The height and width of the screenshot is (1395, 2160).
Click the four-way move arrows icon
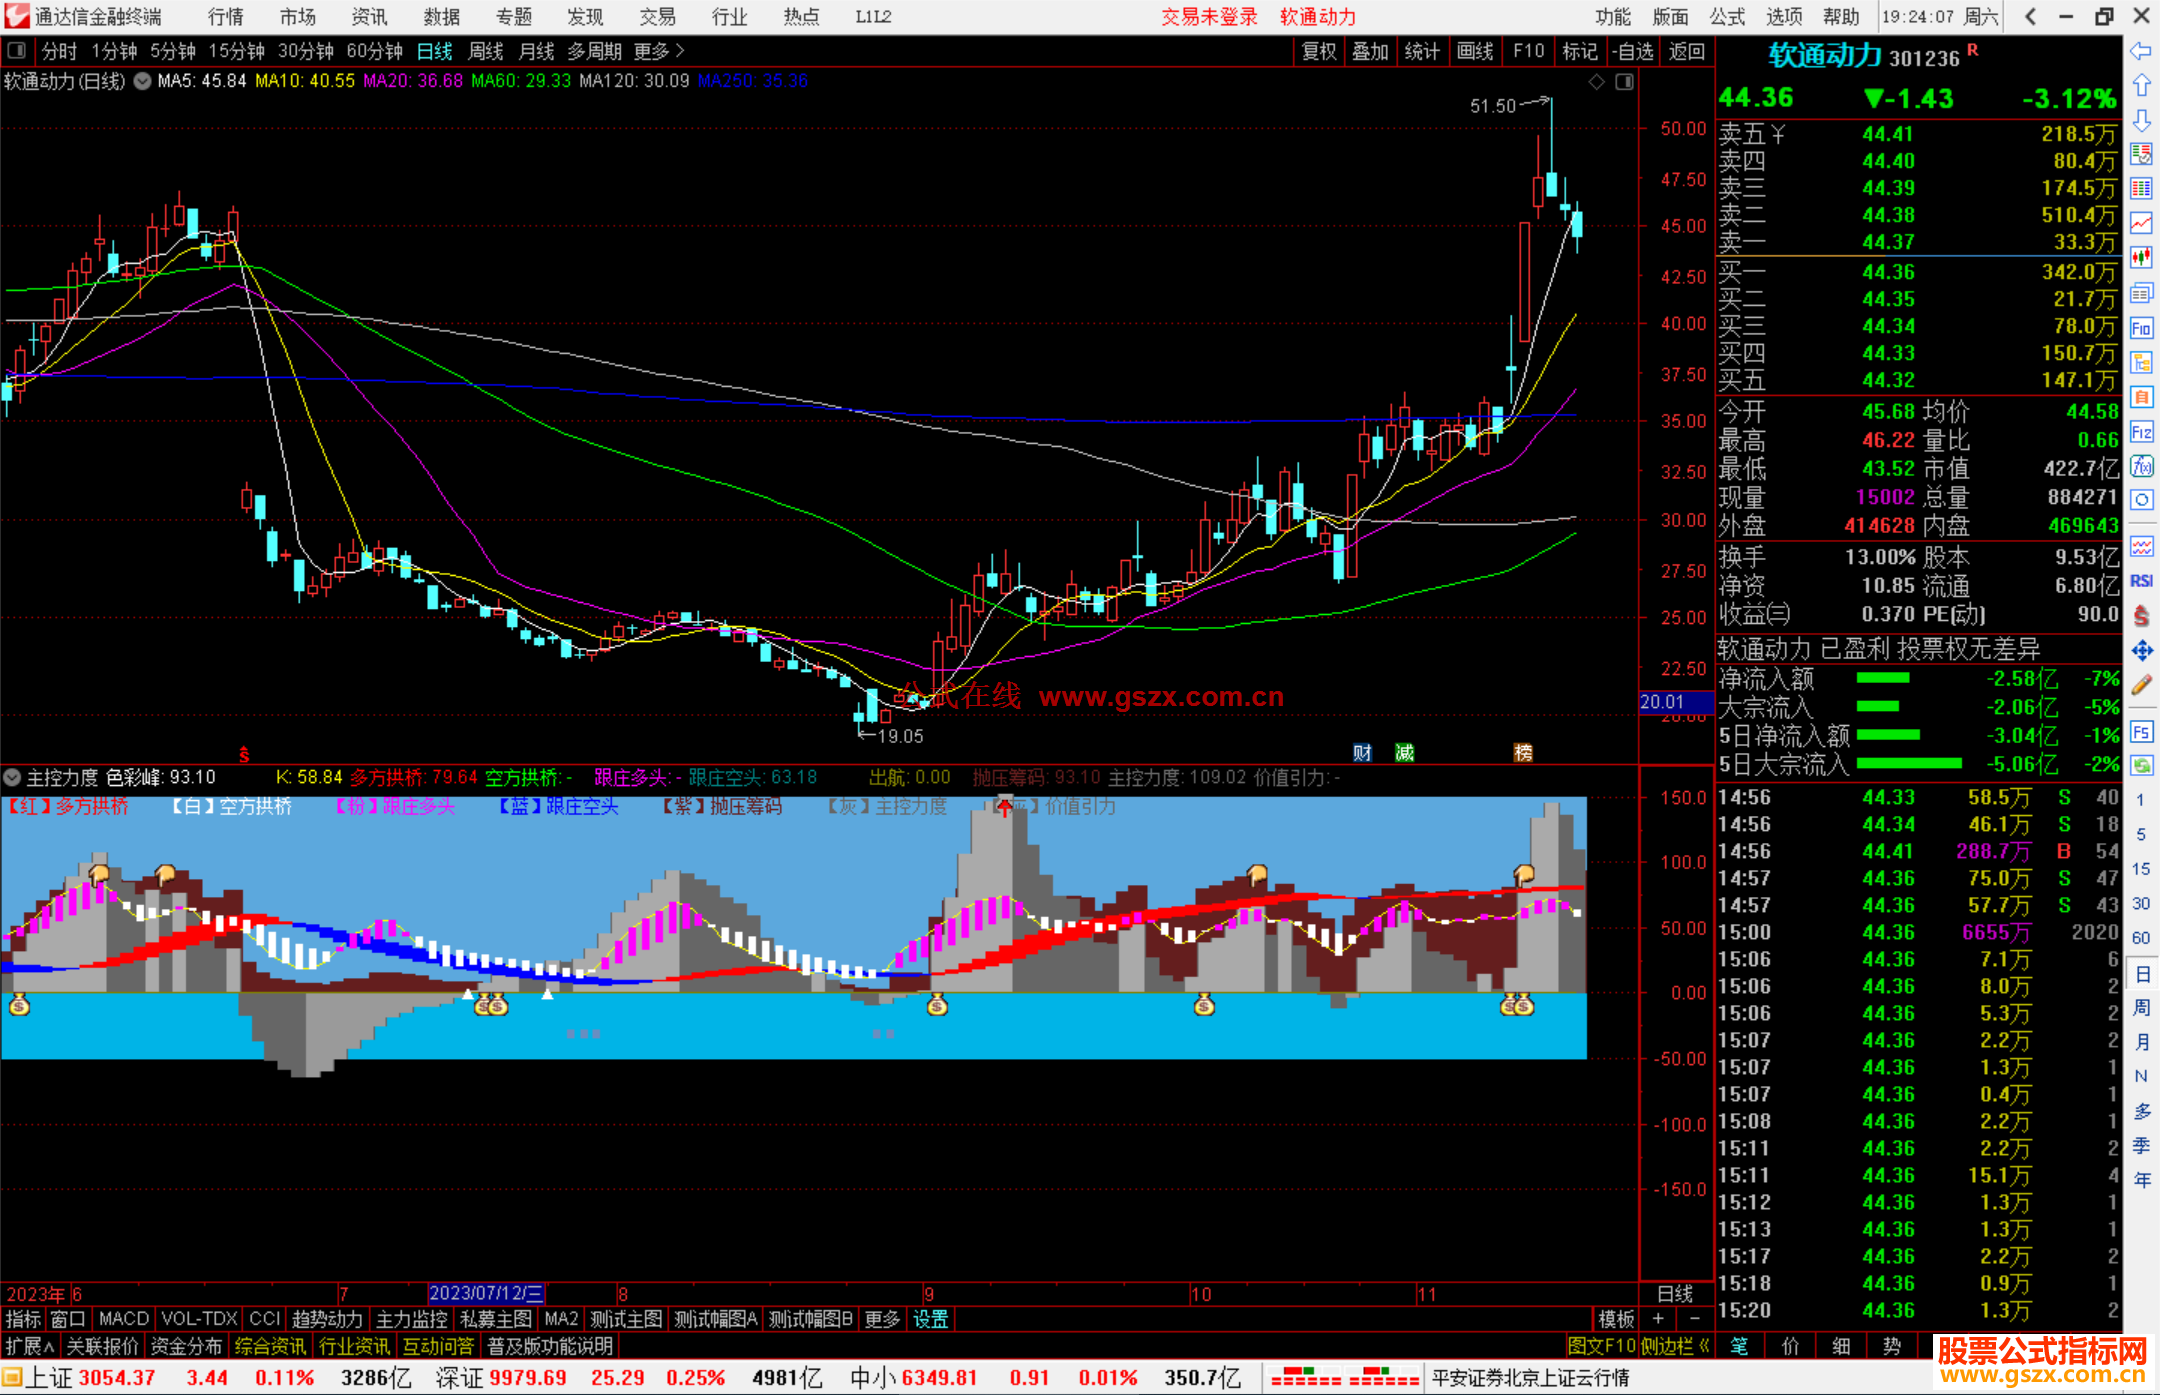2141,651
